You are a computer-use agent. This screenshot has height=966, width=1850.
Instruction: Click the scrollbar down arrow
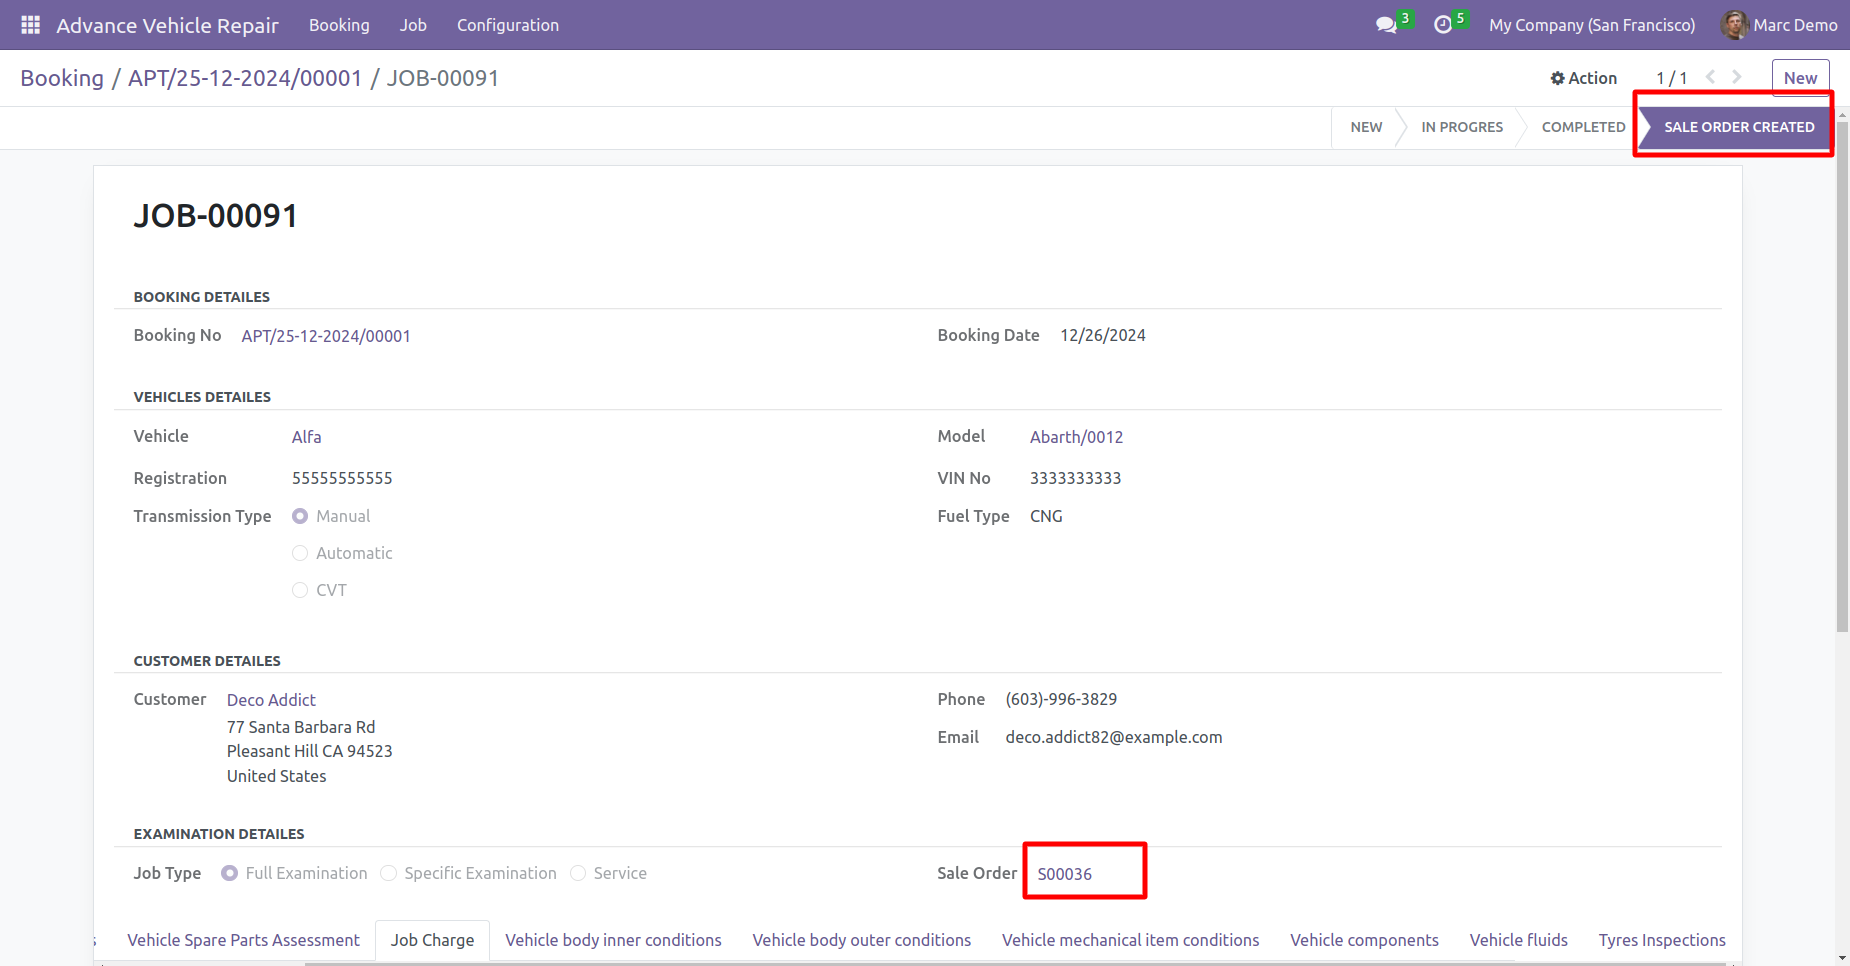[1842, 958]
